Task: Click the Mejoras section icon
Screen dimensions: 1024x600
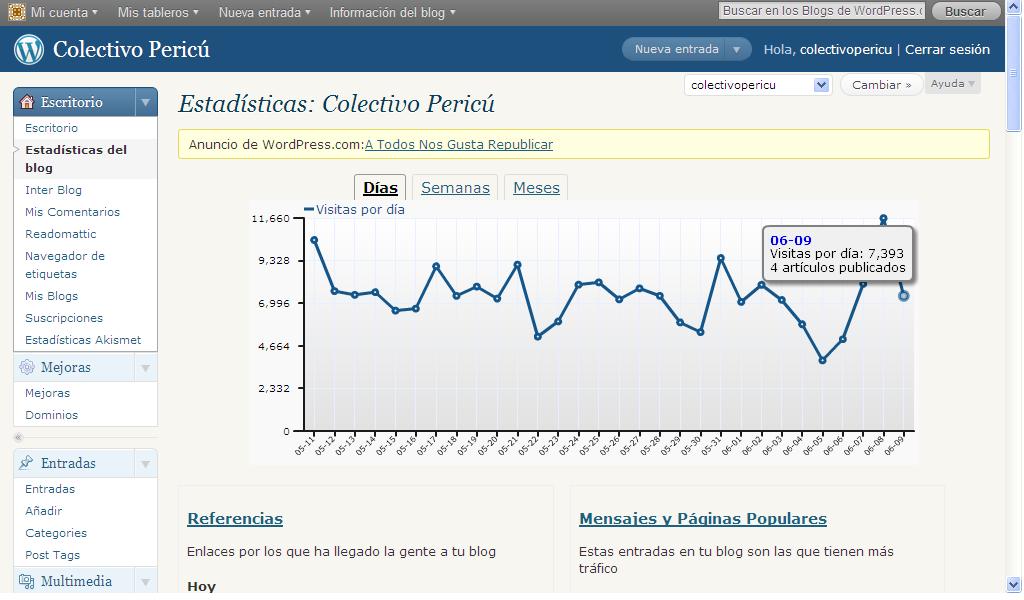Action: (27, 367)
